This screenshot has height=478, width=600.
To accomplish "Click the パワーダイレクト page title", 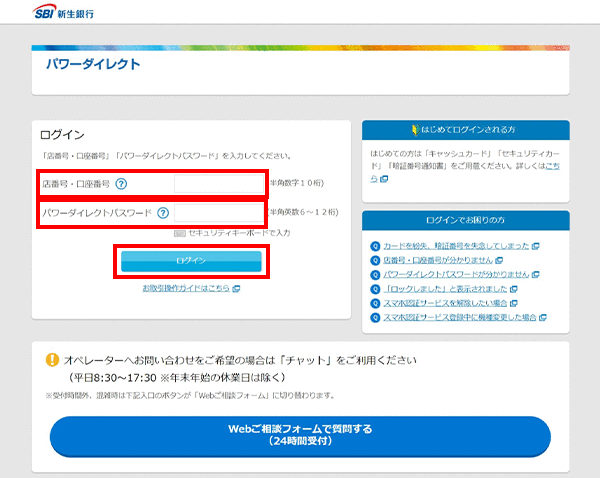I will pyautogui.click(x=93, y=64).
